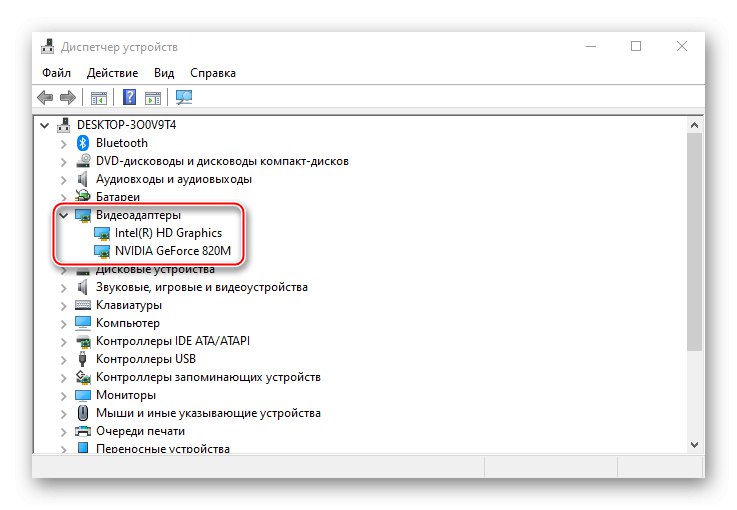
Task: Click the DESKTOP-3O0V9T4 computer icon
Action: coord(63,125)
